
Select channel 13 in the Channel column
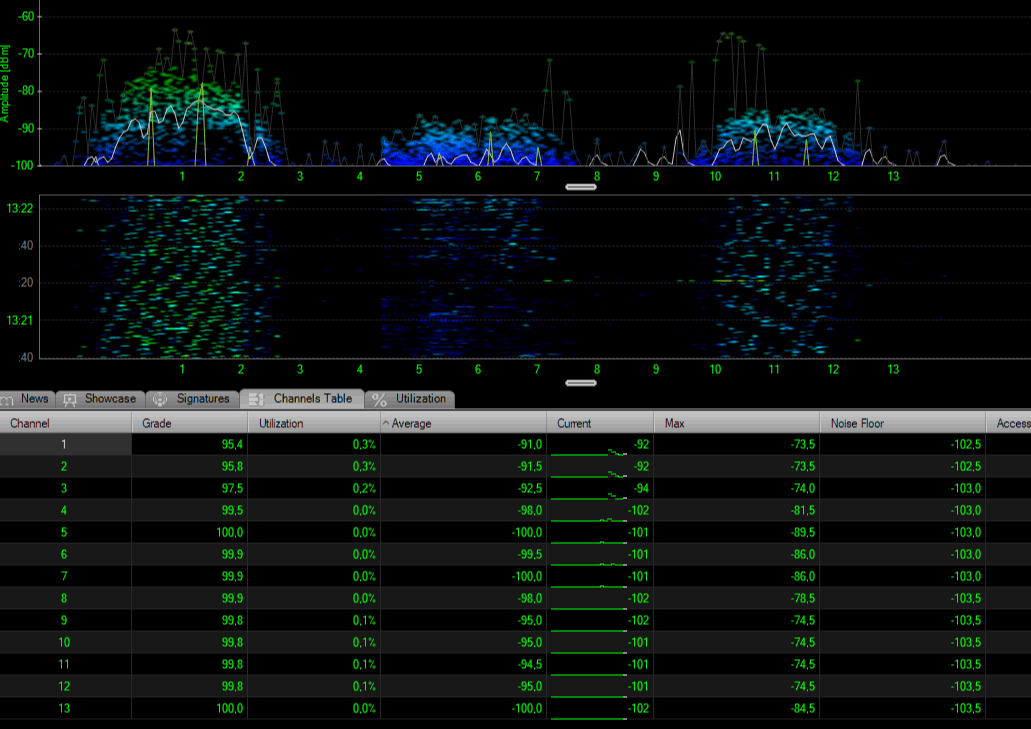pos(66,709)
